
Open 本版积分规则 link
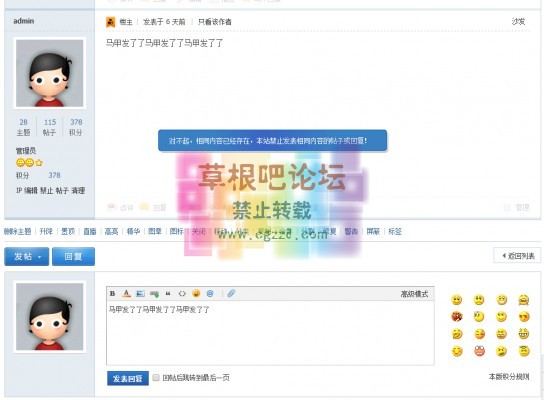509,376
